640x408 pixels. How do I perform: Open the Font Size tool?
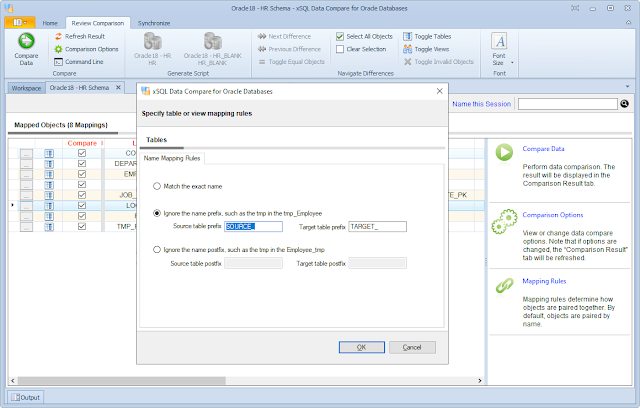499,49
